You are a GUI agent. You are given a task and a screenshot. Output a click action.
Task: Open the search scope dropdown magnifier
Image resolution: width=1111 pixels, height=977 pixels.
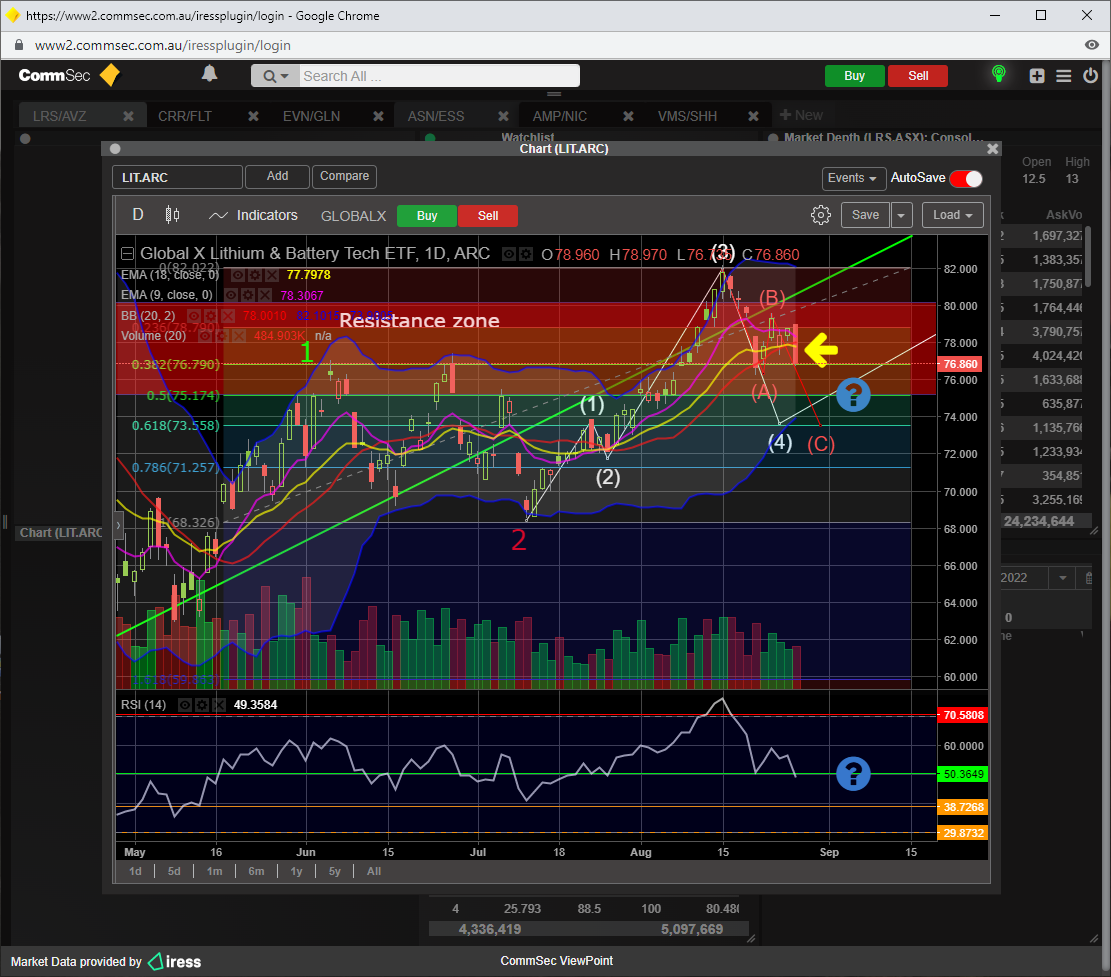coord(275,76)
